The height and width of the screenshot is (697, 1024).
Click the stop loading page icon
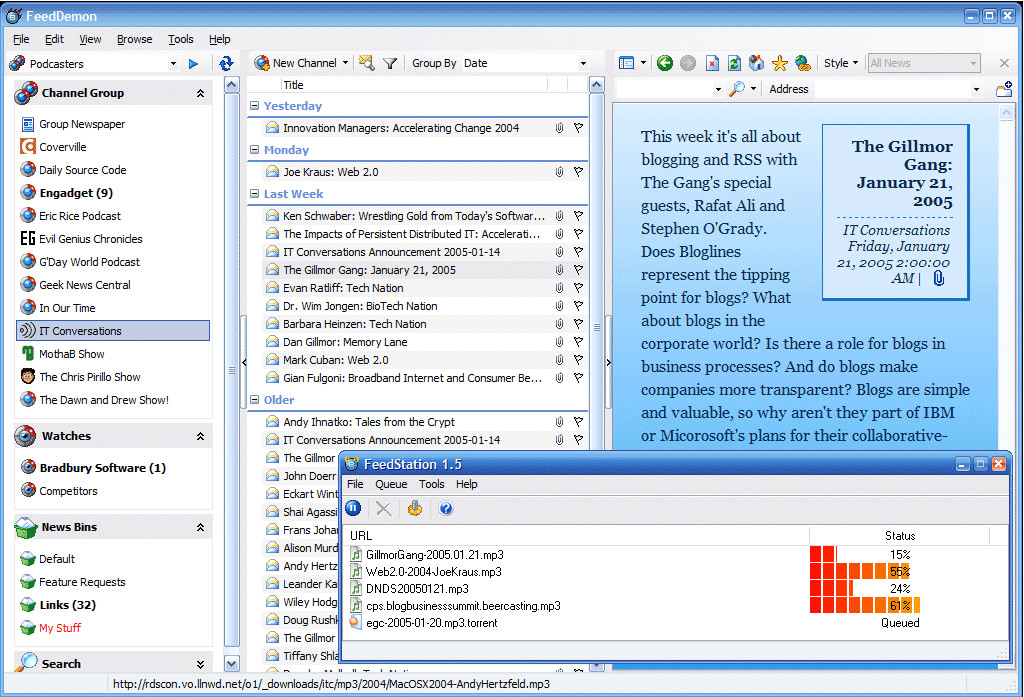[x=712, y=63]
